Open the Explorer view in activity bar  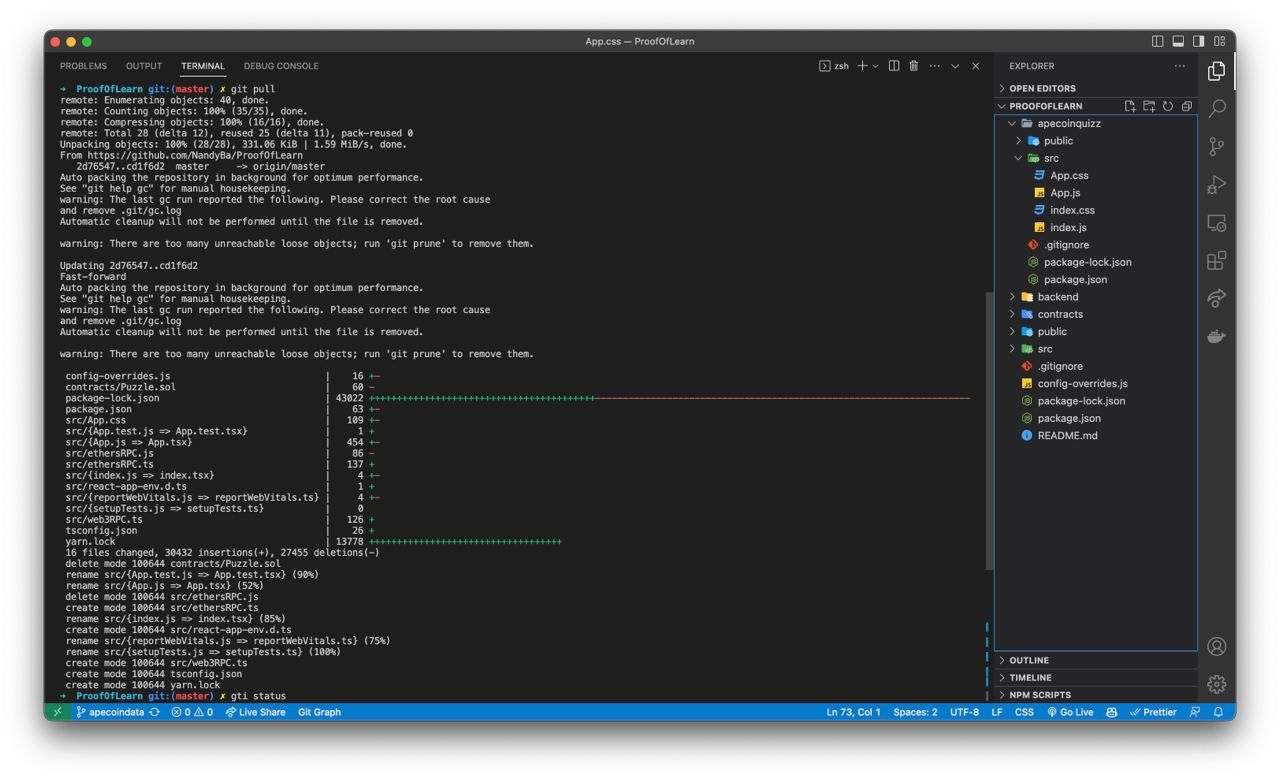(1216, 71)
